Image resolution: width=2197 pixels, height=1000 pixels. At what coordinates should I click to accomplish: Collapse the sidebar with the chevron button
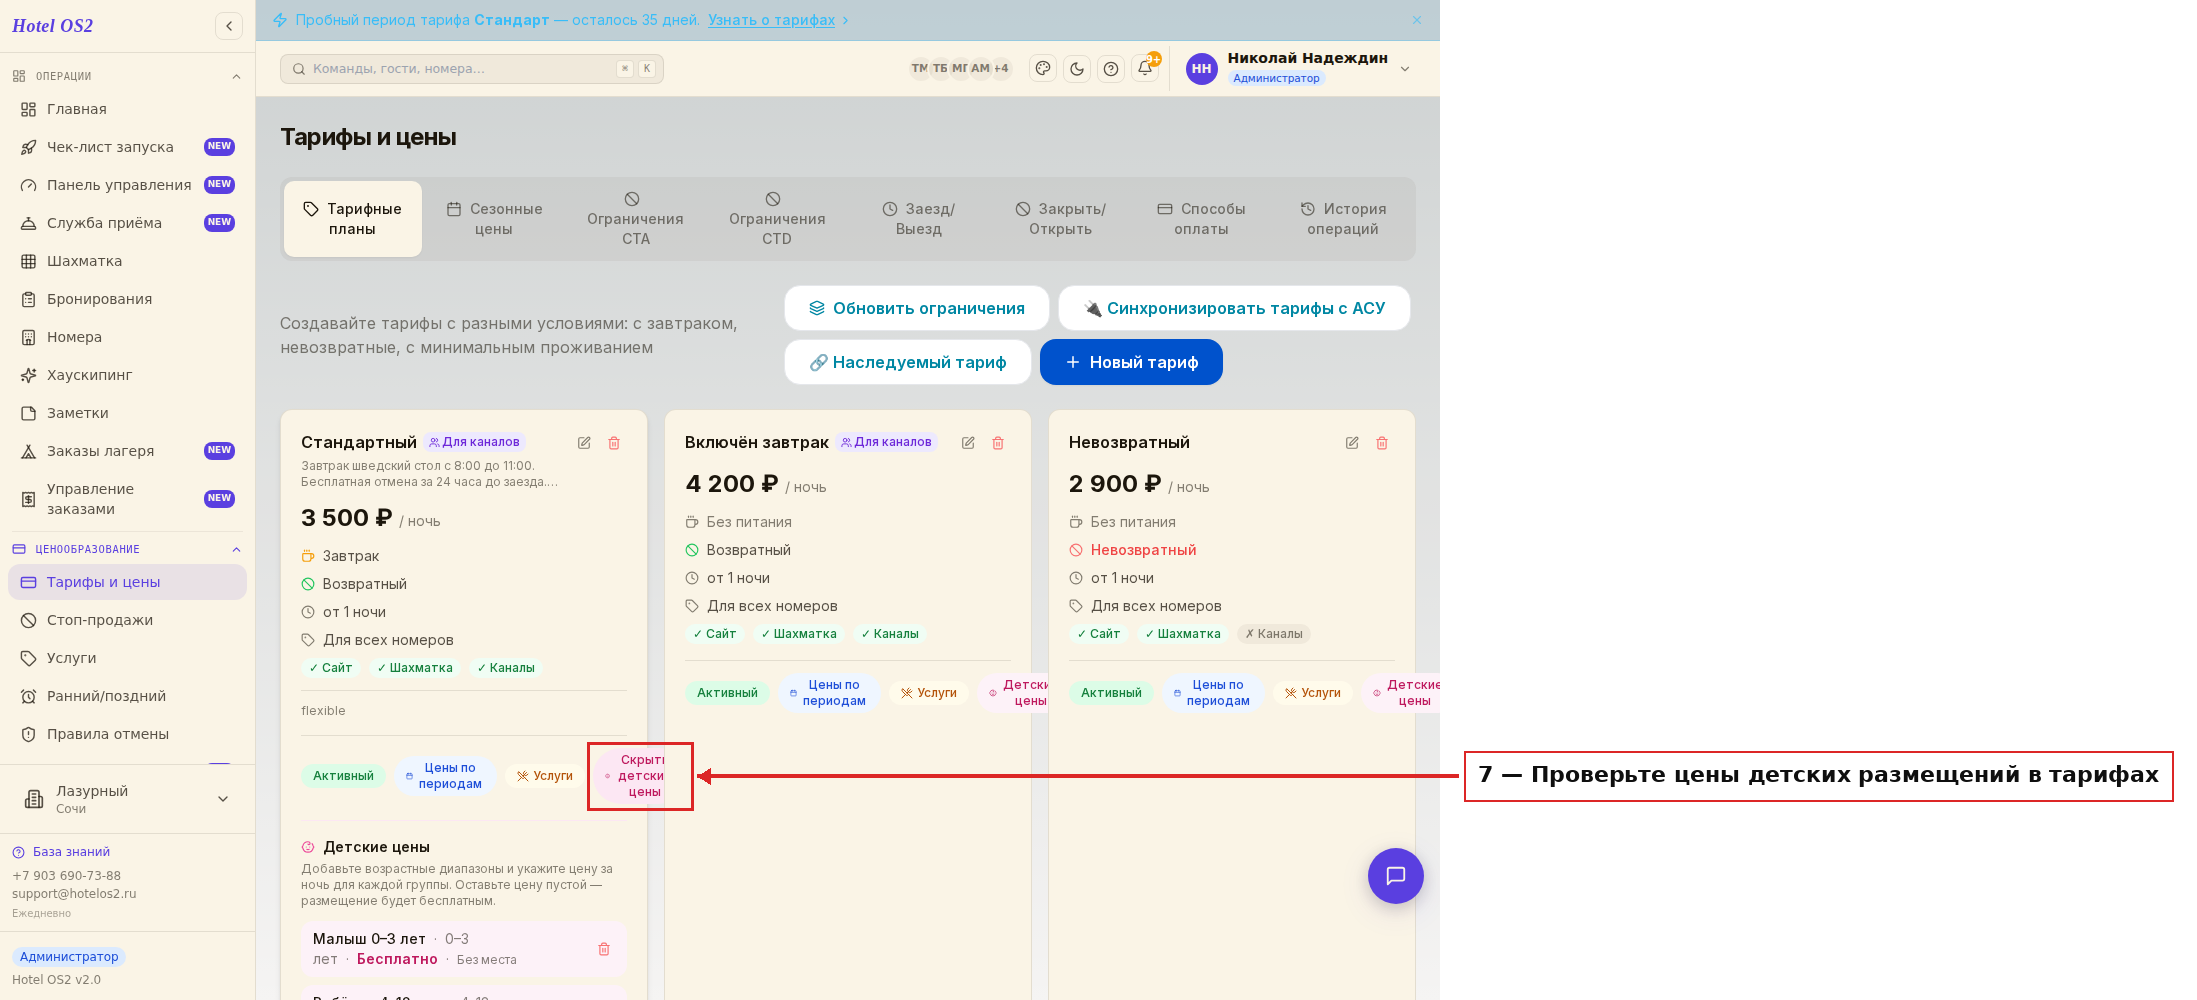(229, 26)
